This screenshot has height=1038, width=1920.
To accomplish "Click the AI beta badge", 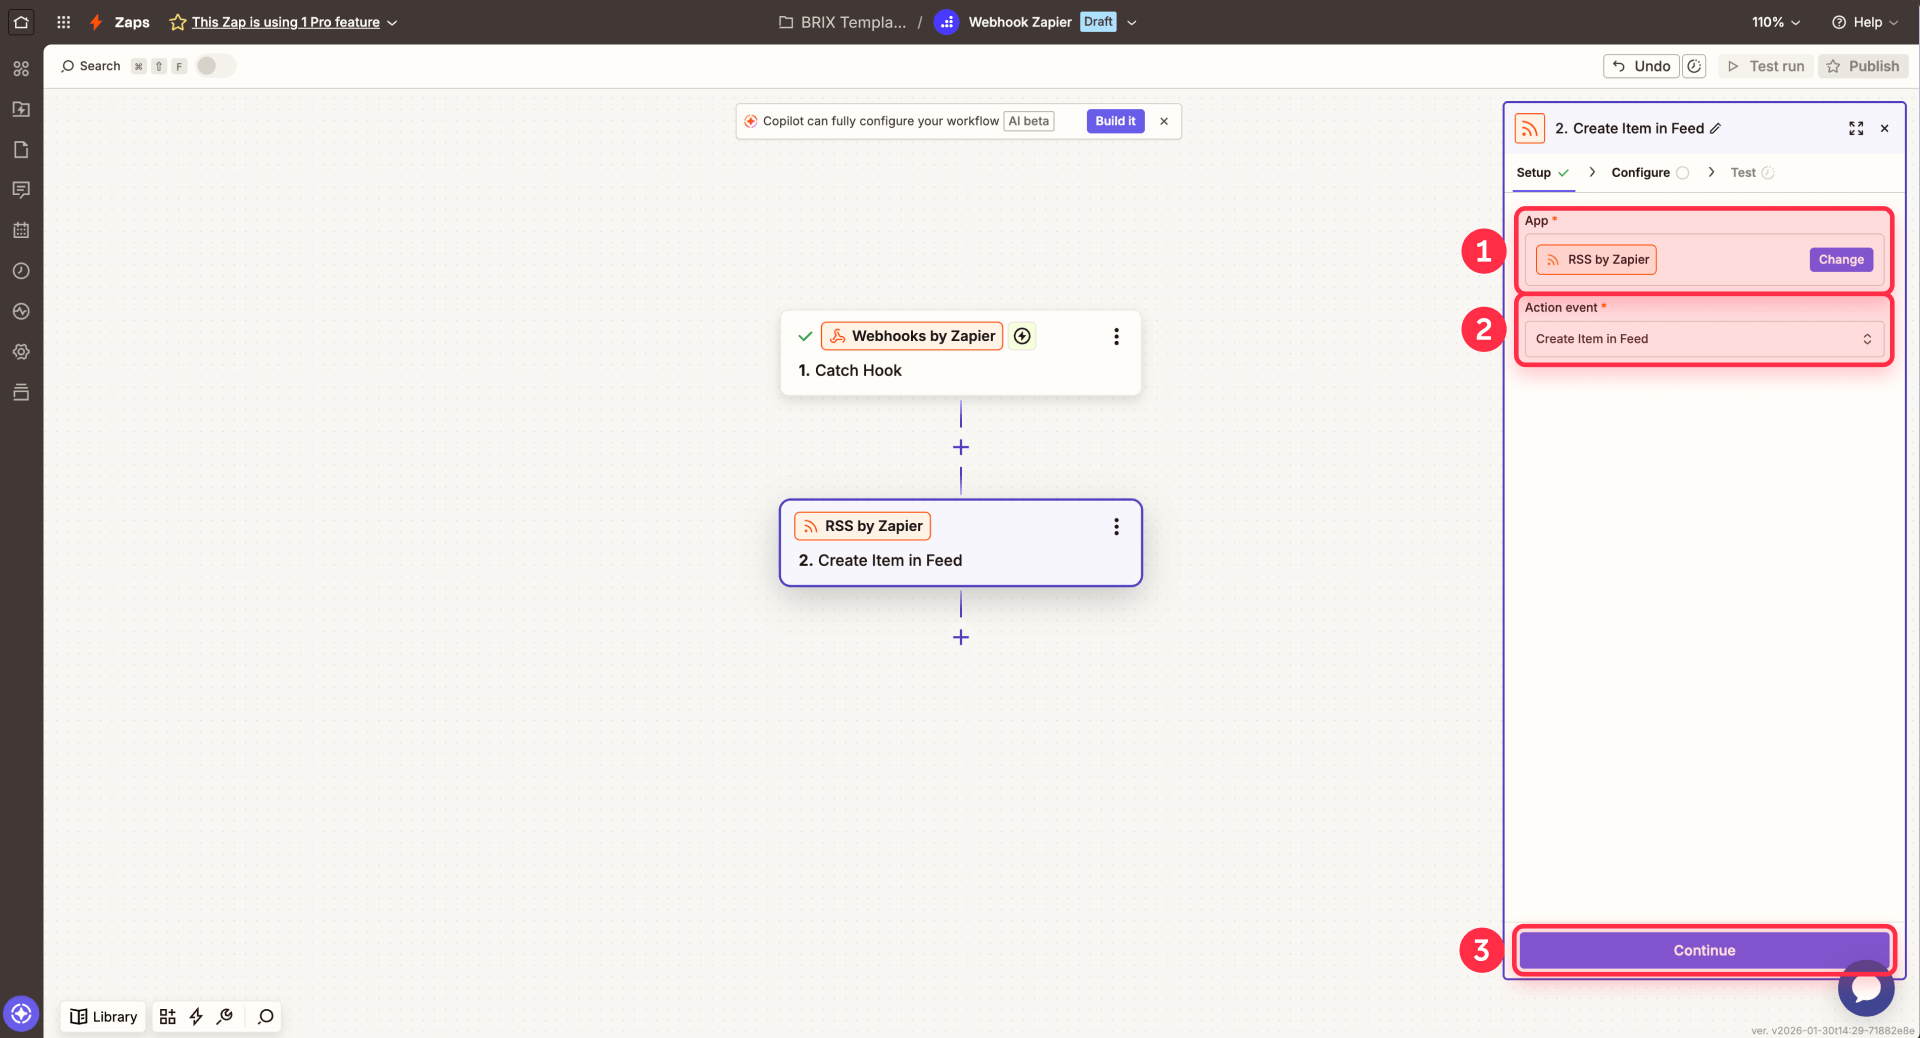I will click(1029, 121).
